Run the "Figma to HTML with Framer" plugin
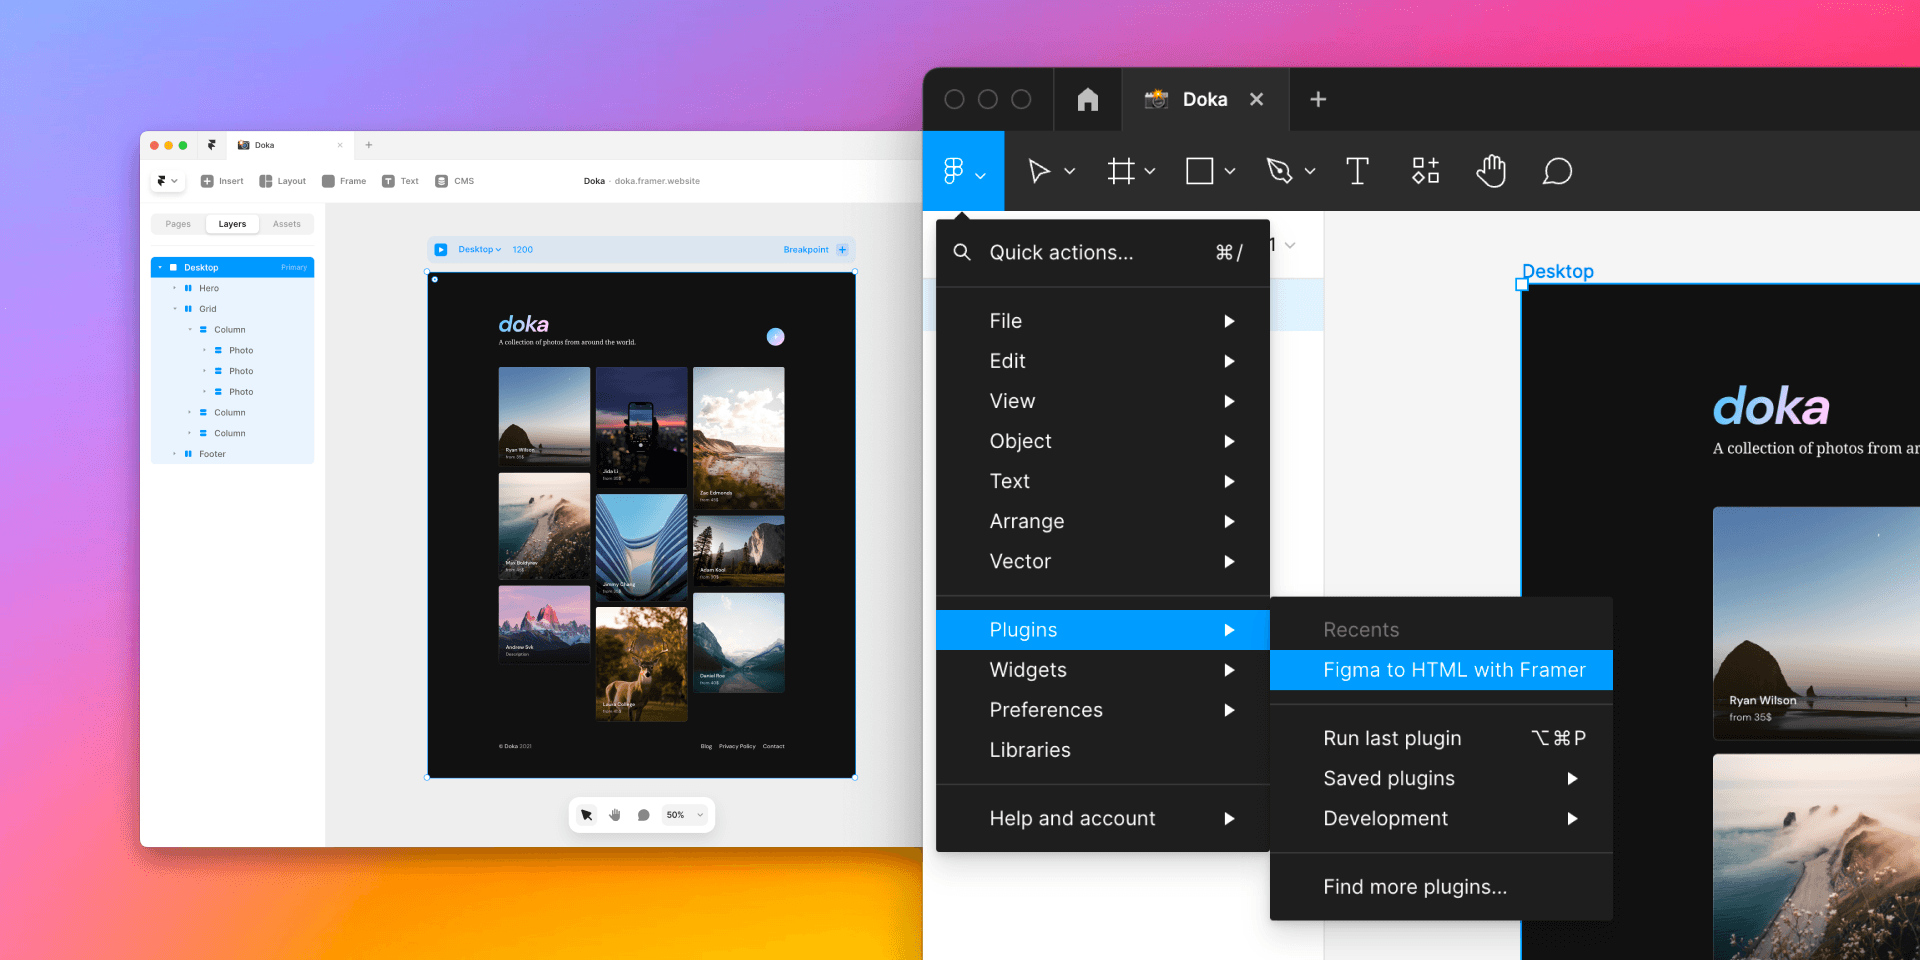1920x960 pixels. point(1441,670)
